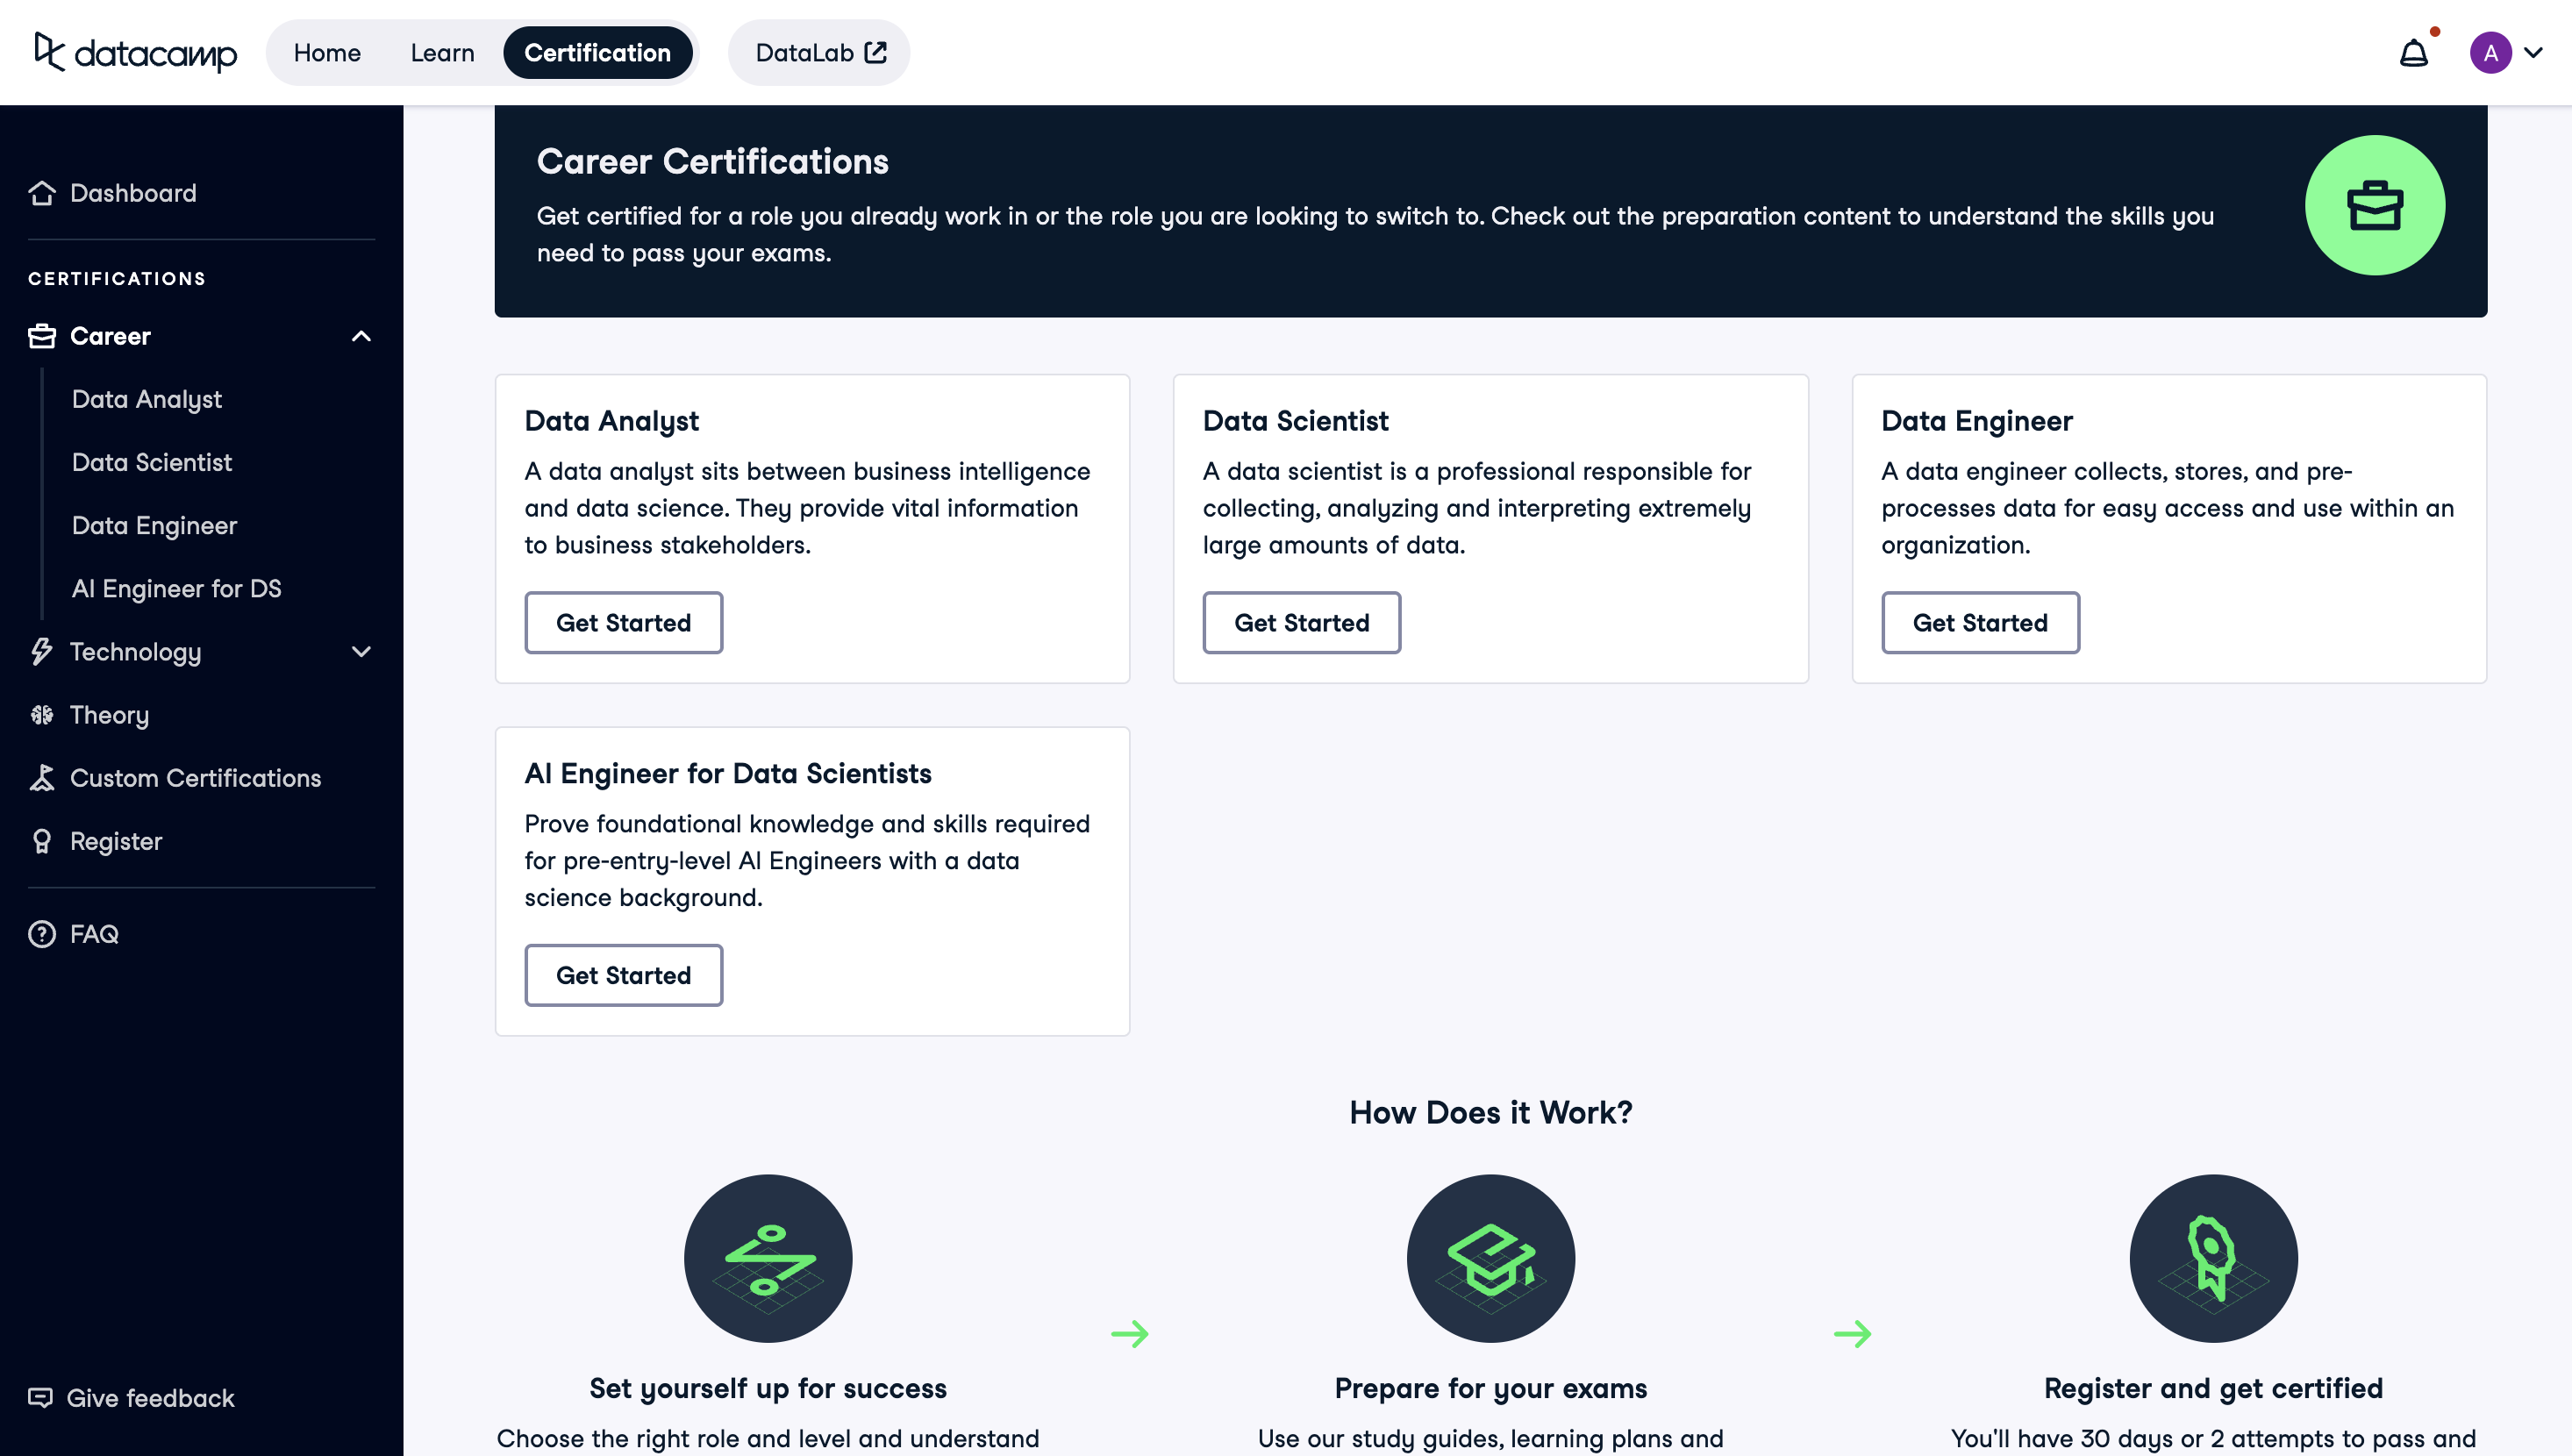Click the Theory brain icon
Image resolution: width=2572 pixels, height=1456 pixels.
pyautogui.click(x=42, y=715)
